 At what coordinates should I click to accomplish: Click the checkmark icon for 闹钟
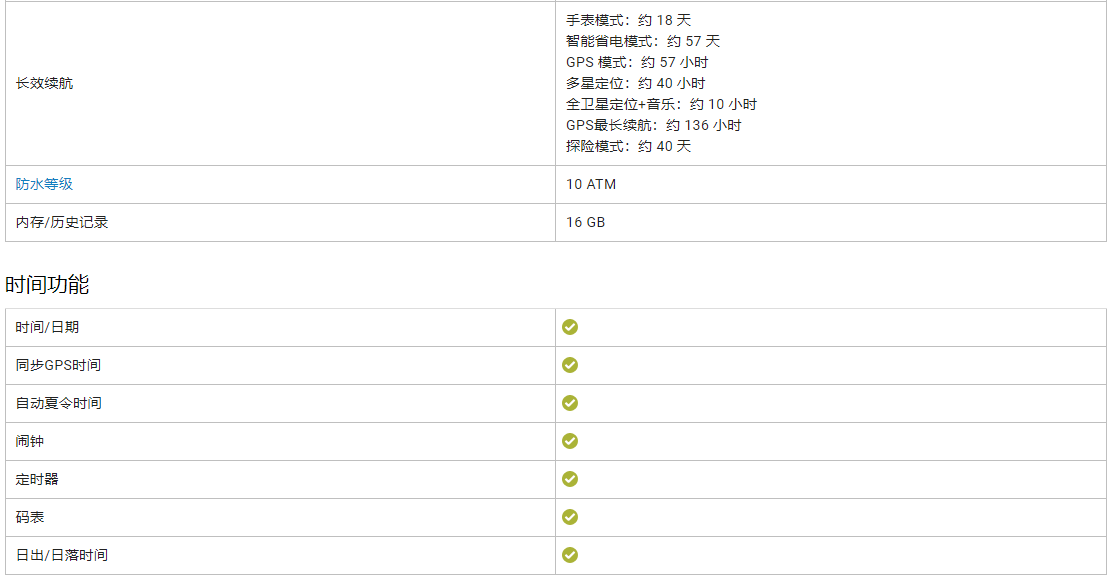[x=570, y=441]
